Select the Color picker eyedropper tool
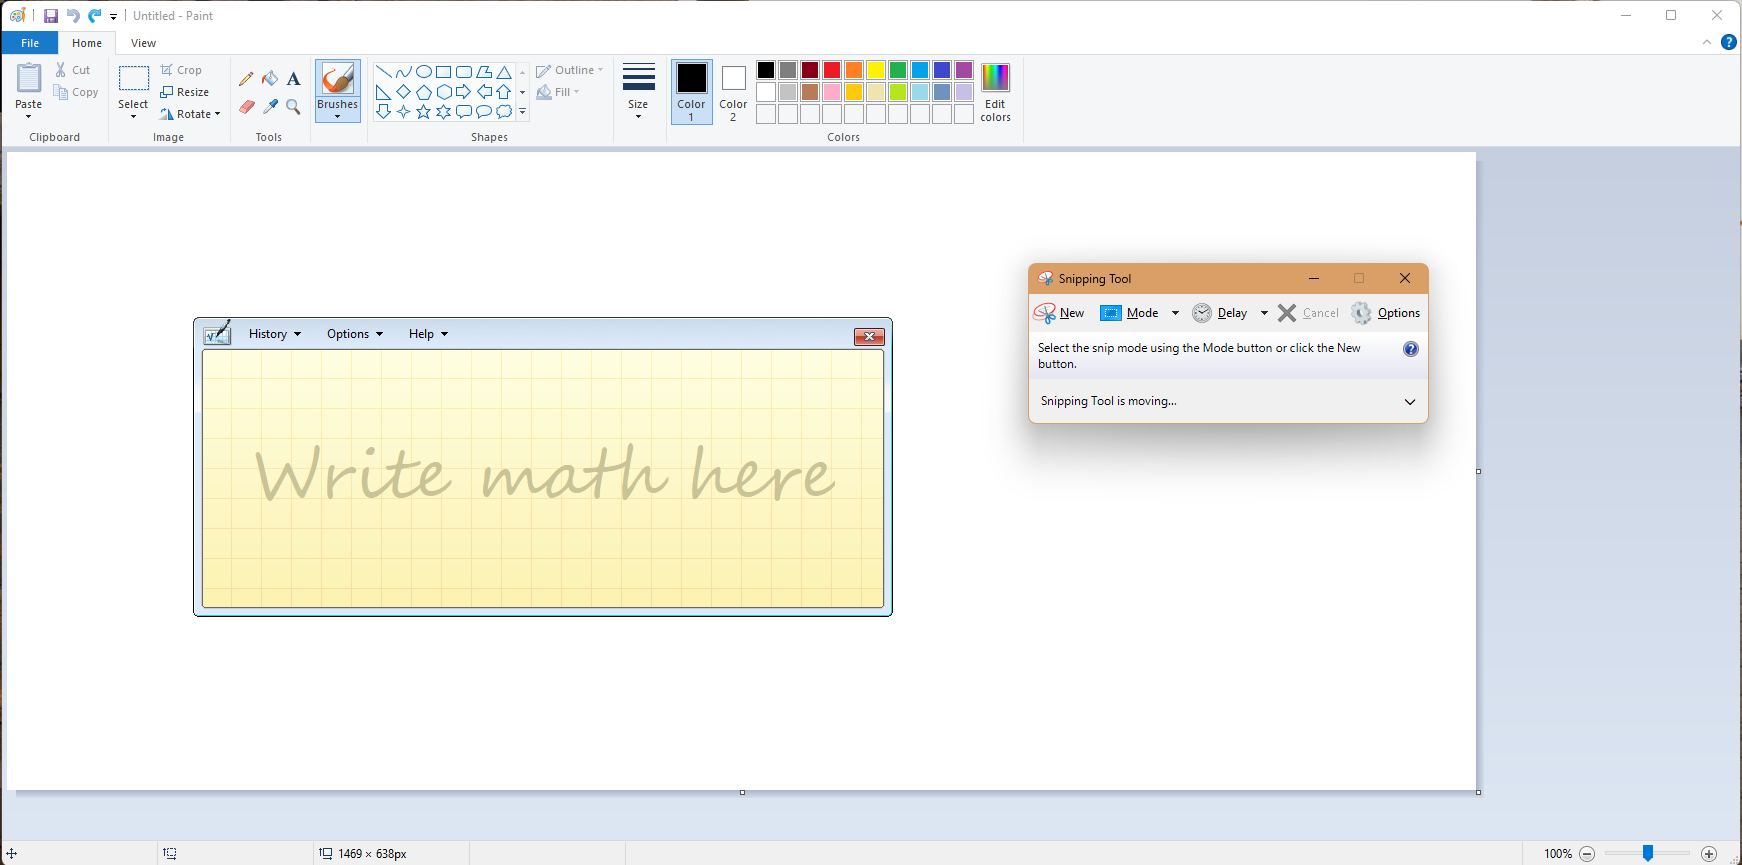Viewport: 1742px width, 865px height. [x=270, y=106]
